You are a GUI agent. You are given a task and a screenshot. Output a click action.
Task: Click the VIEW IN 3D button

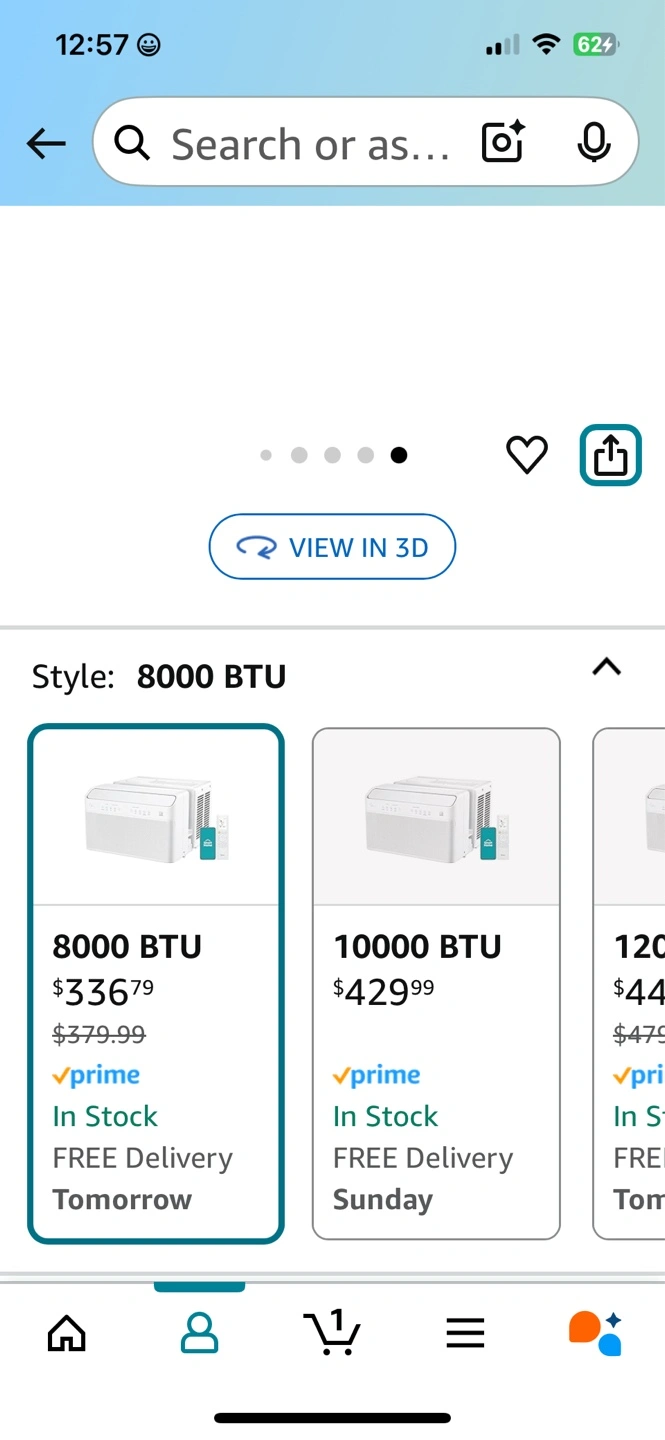coord(332,547)
